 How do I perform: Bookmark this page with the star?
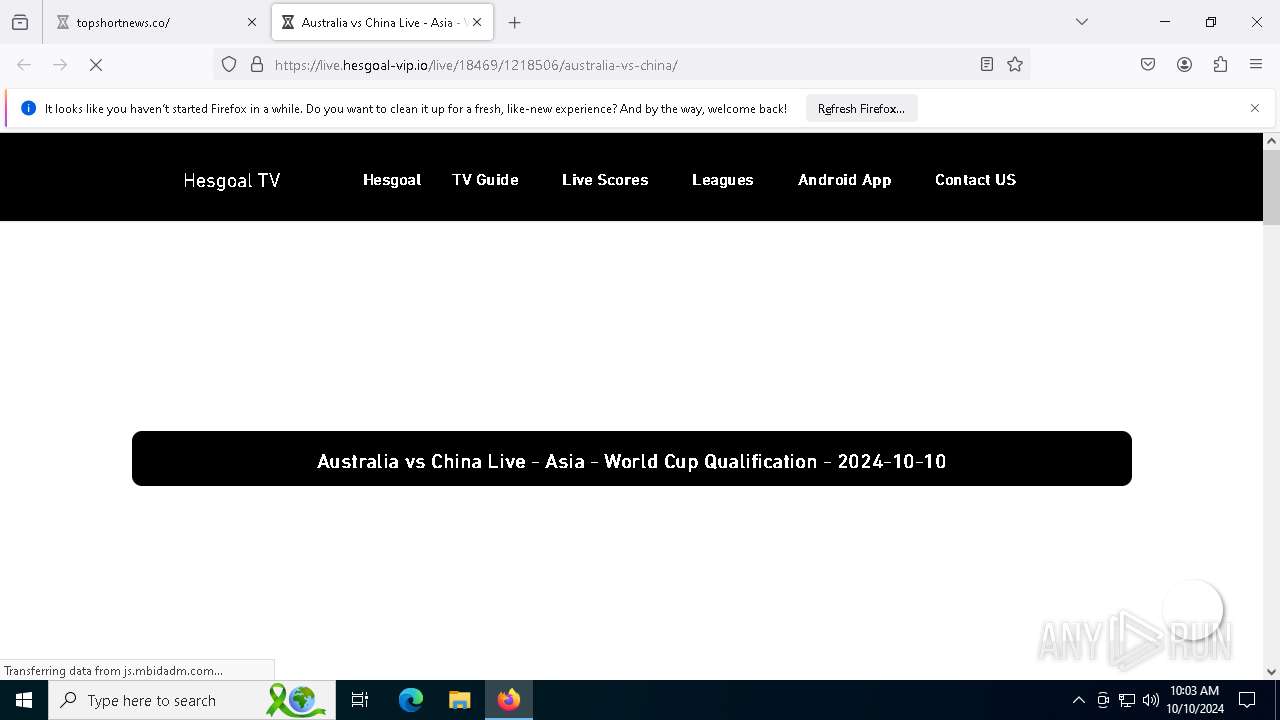point(1015,65)
